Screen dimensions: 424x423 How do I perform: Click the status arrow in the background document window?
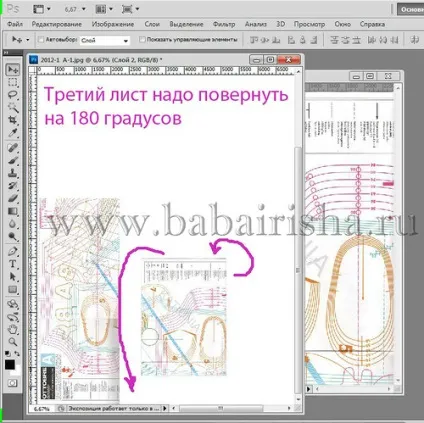309,389
